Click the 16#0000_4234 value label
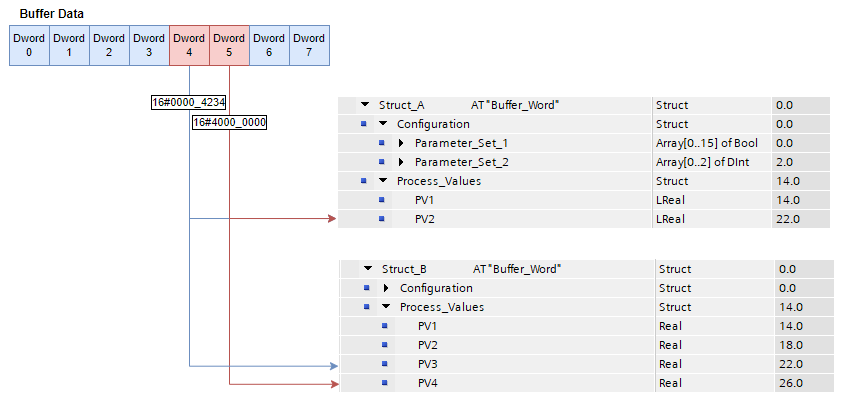This screenshot has height=405, width=853. click(x=188, y=102)
